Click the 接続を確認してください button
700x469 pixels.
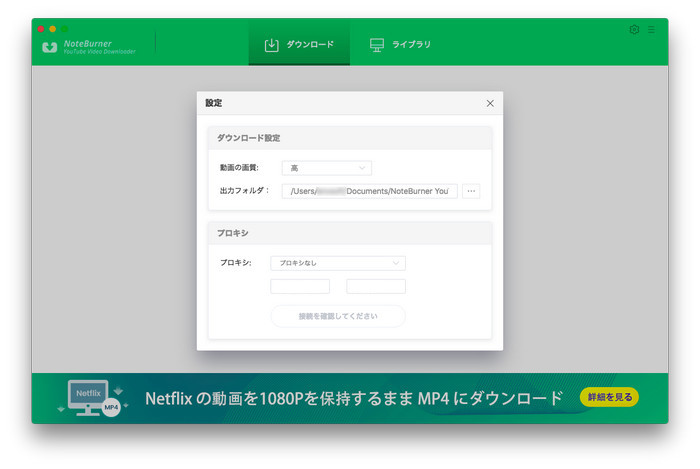point(338,316)
